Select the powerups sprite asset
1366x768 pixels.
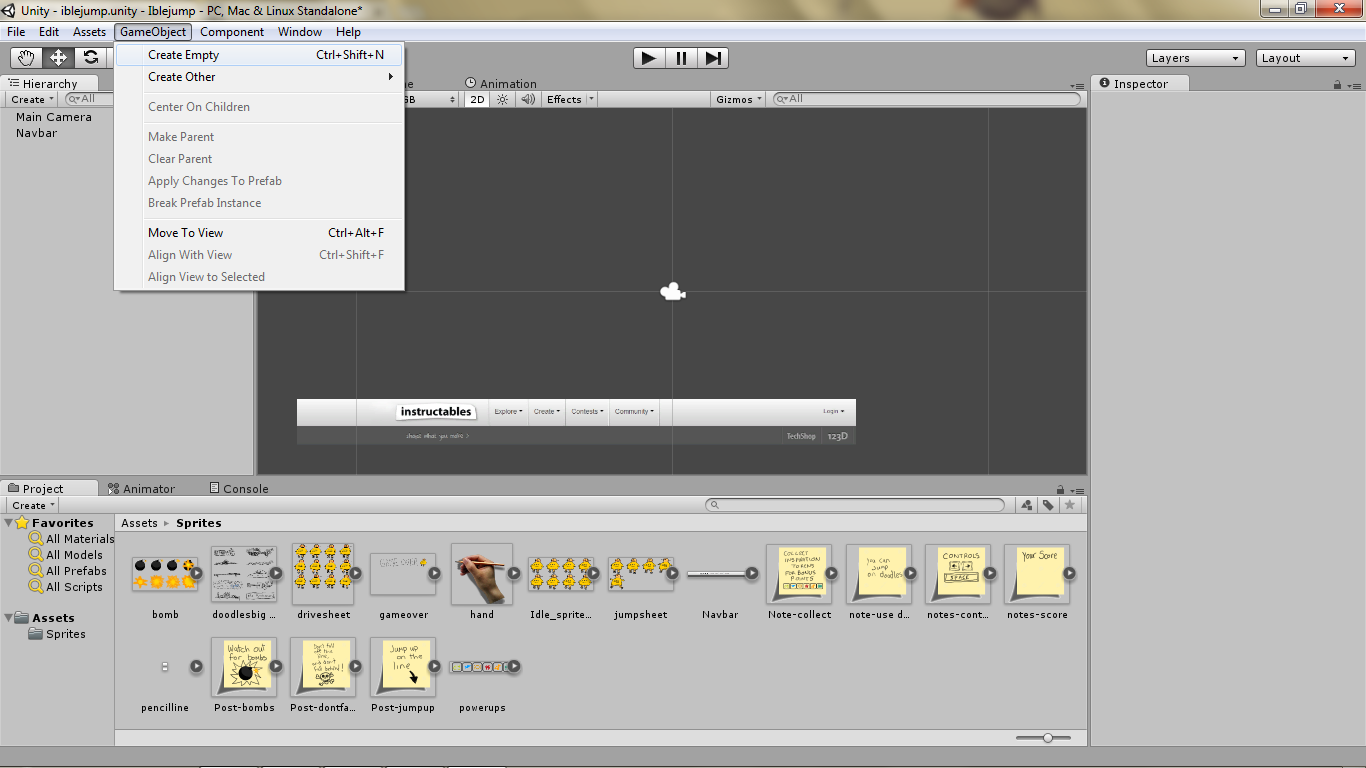[x=481, y=667]
